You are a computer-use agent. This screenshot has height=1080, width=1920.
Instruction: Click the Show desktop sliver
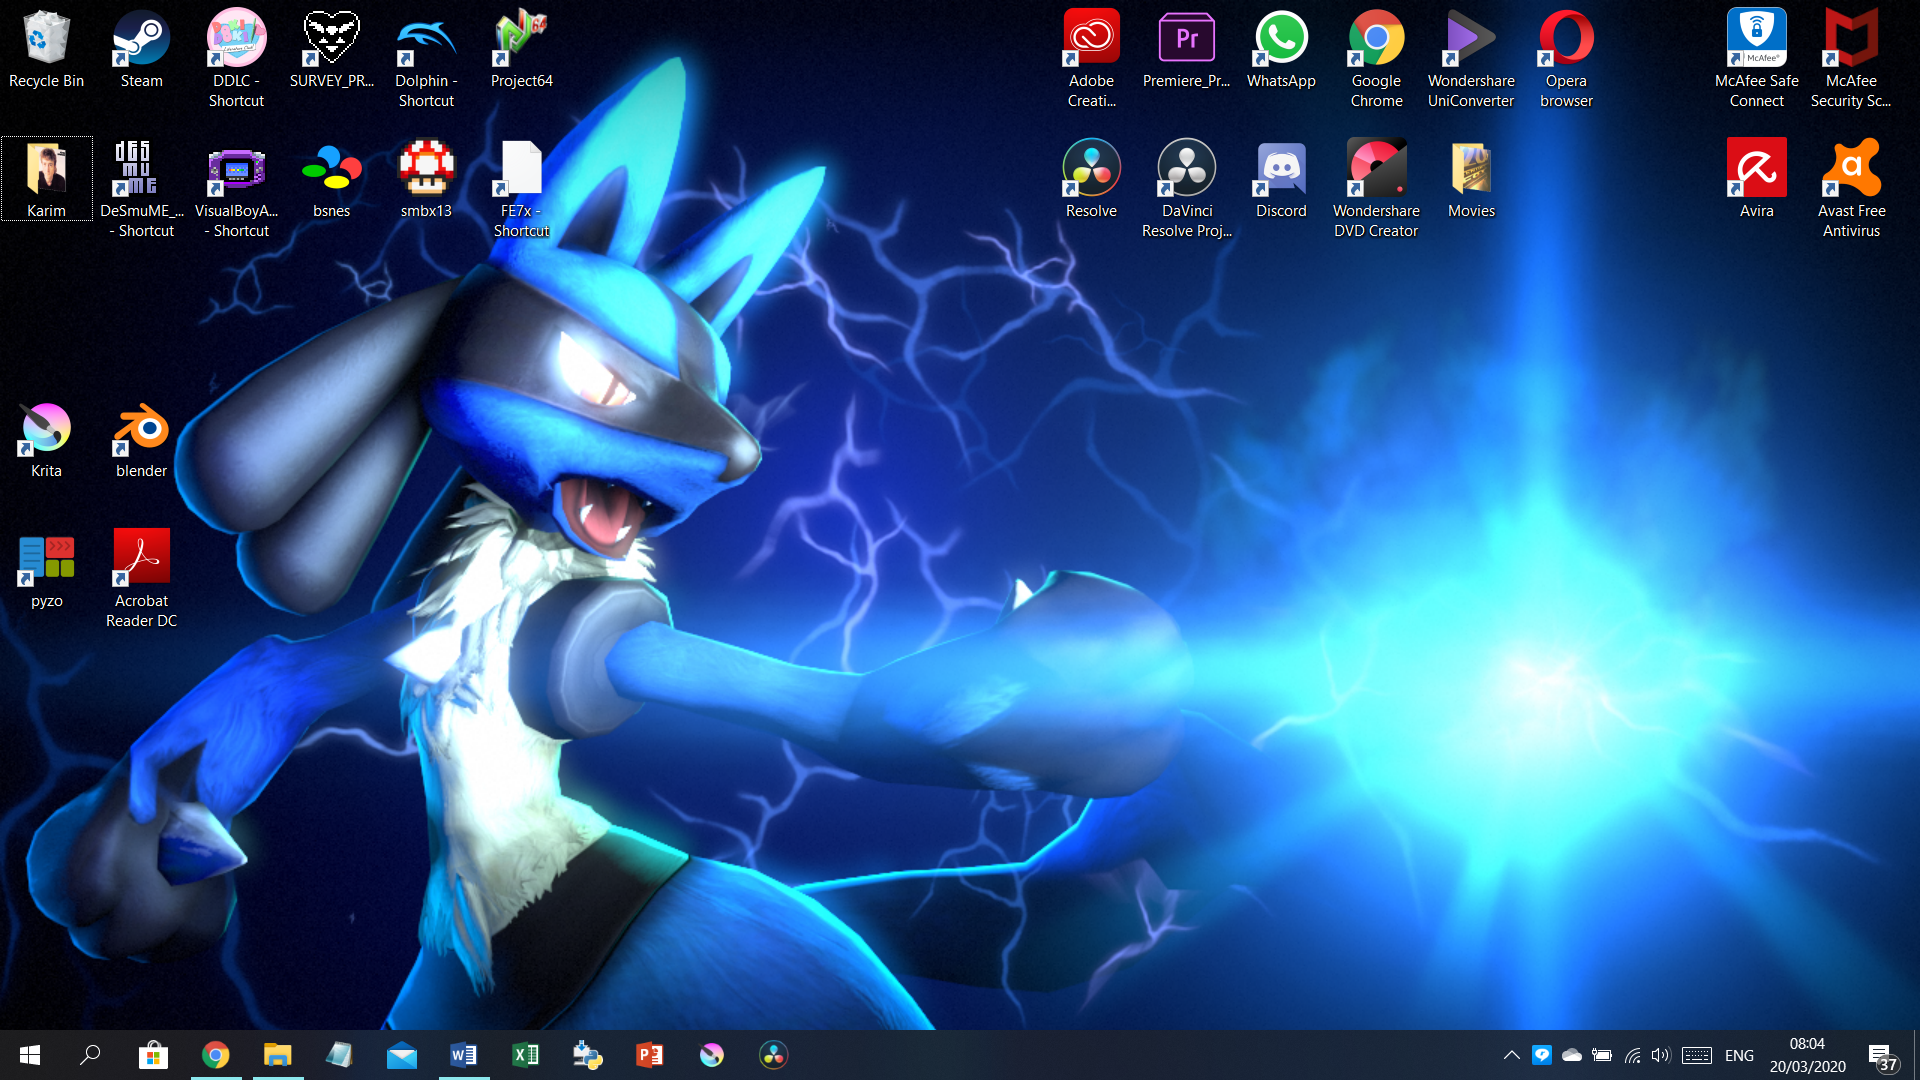coord(1916,1055)
